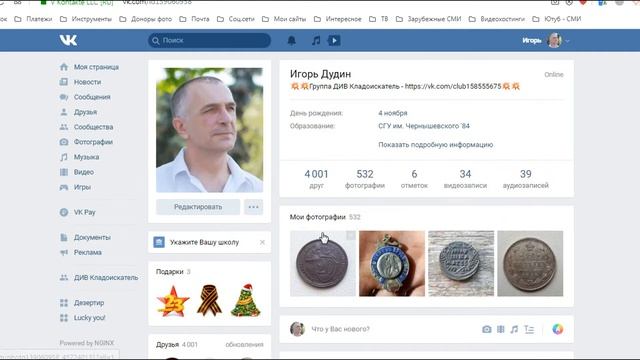
Task: Open the Доноры фото bookmarks folder
Action: point(146,19)
